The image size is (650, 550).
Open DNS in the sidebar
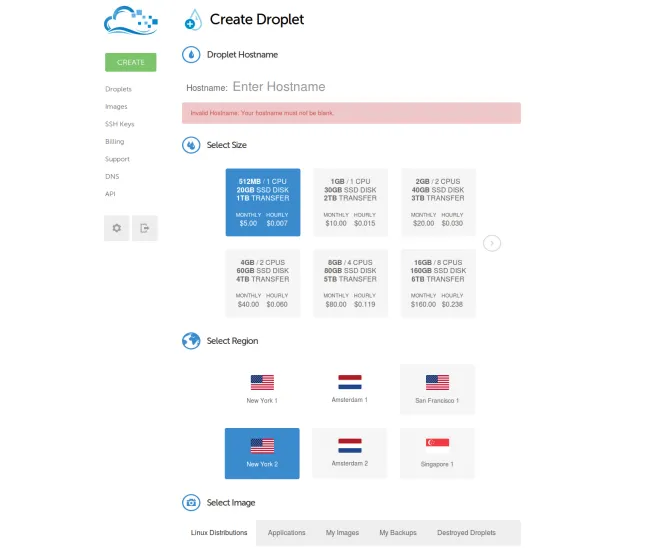click(112, 176)
